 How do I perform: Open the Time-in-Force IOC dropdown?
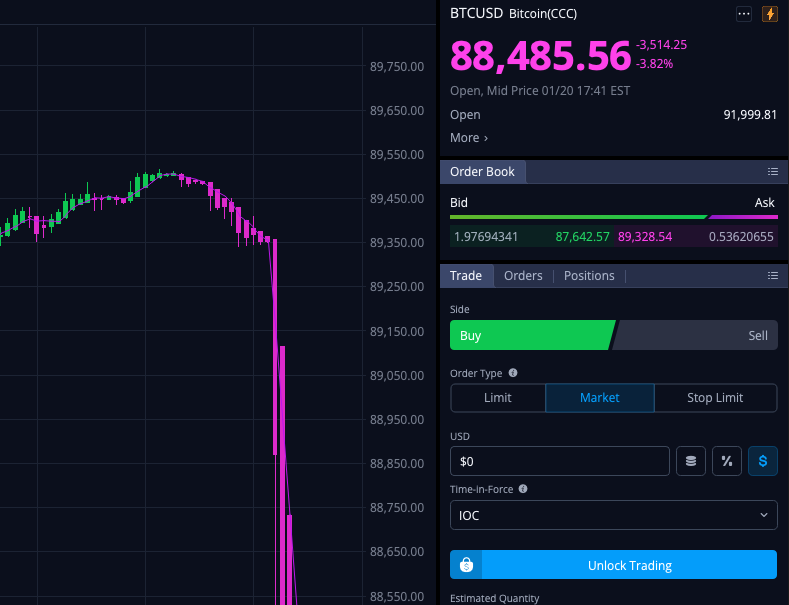(x=613, y=515)
